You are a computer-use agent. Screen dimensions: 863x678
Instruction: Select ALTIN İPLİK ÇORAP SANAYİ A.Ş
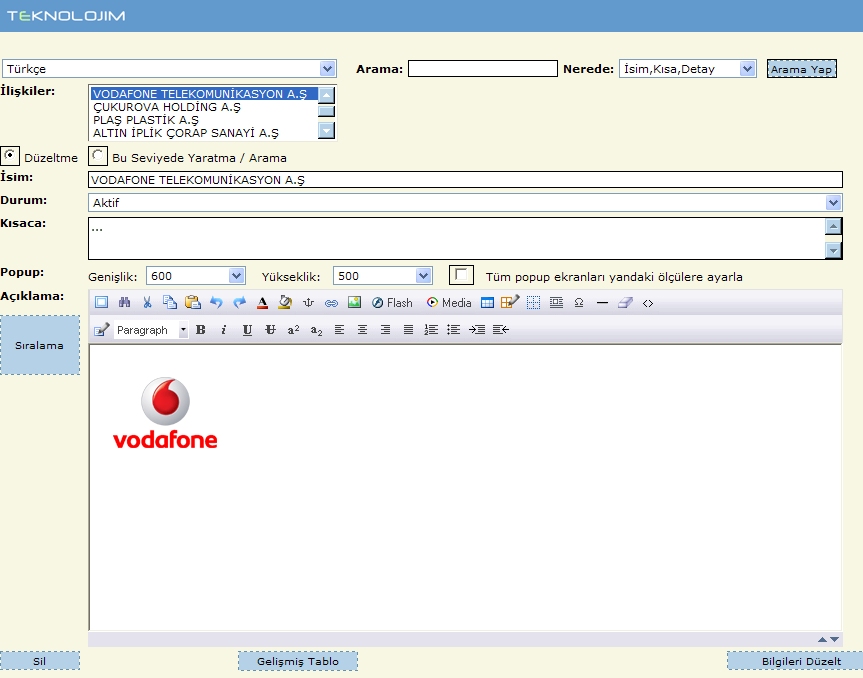(204, 133)
